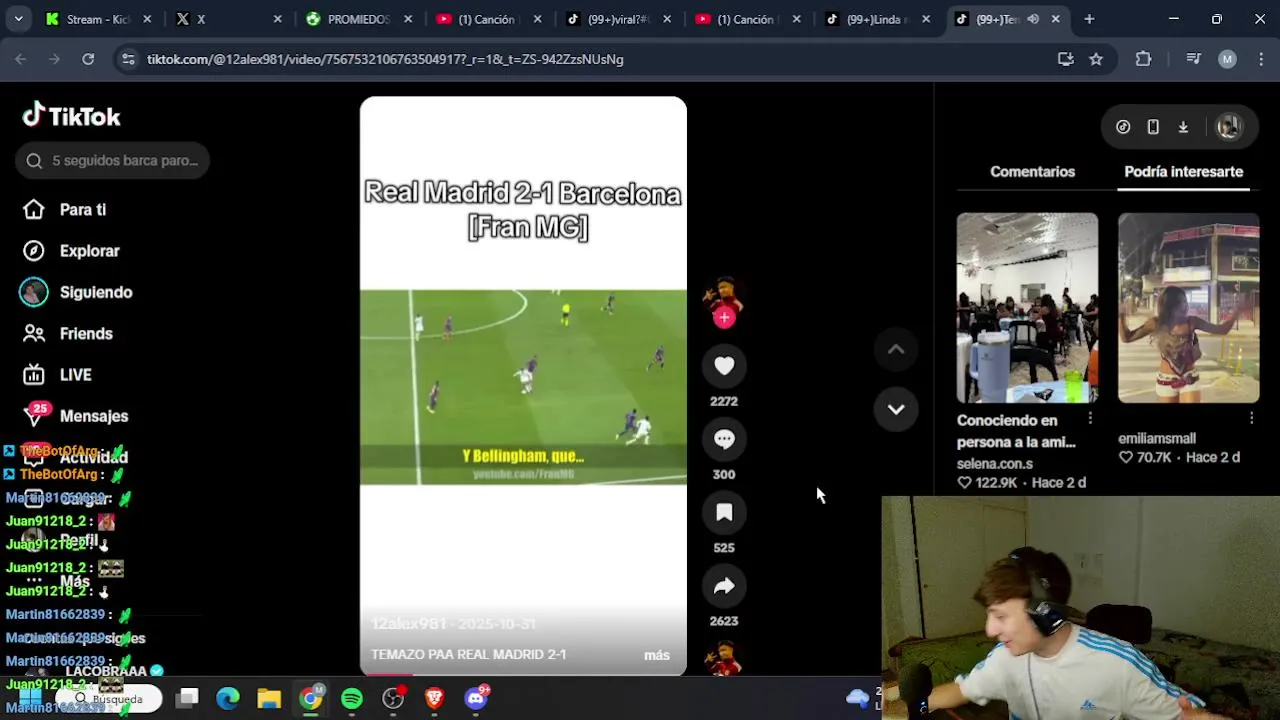
Task: Open the emiliamsmall video thumbnail
Action: [x=1188, y=308]
